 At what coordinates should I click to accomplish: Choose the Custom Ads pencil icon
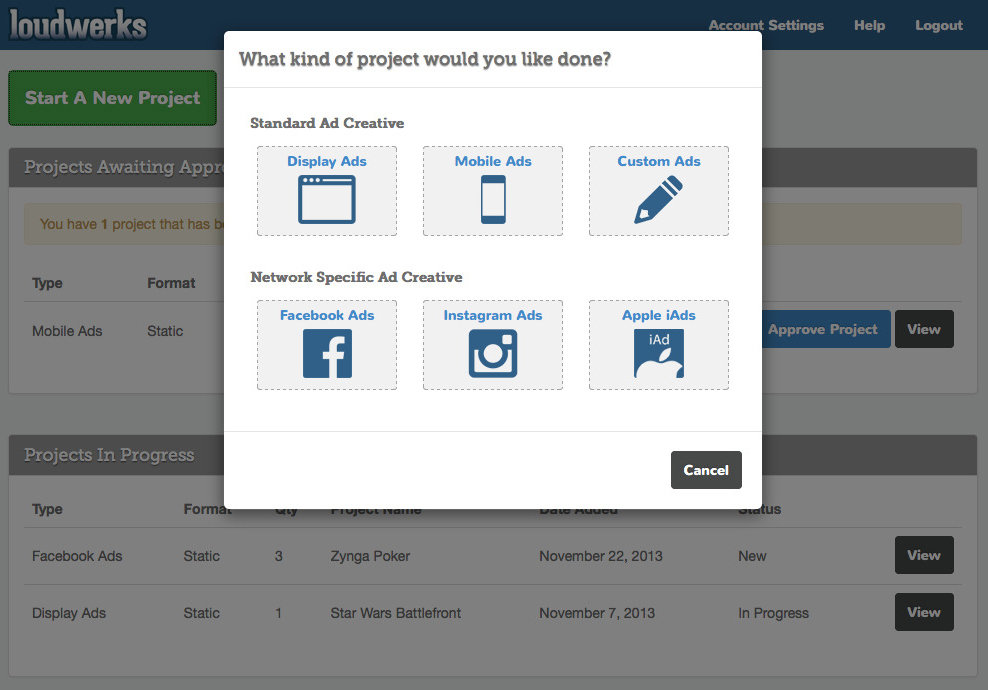(x=659, y=199)
